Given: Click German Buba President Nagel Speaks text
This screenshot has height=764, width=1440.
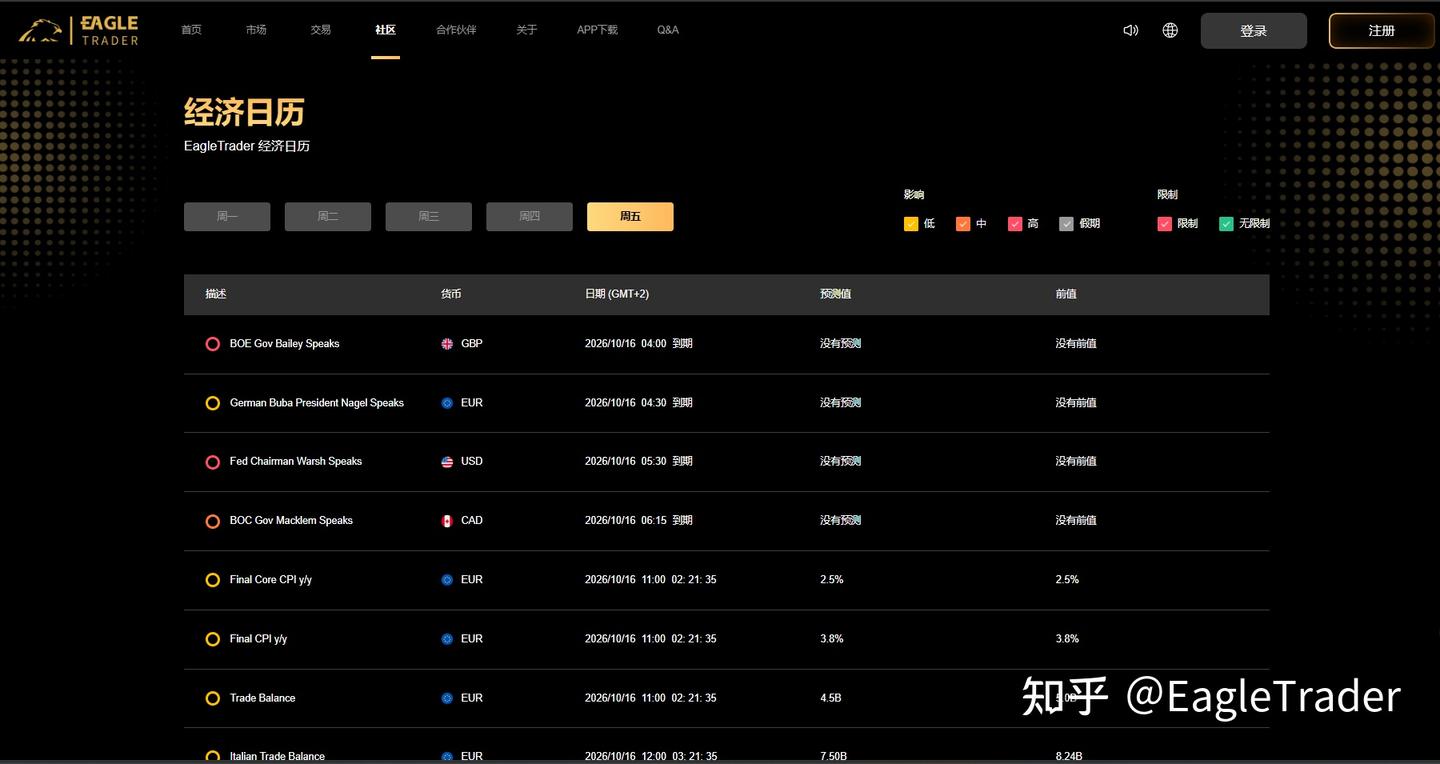Looking at the screenshot, I should point(317,403).
